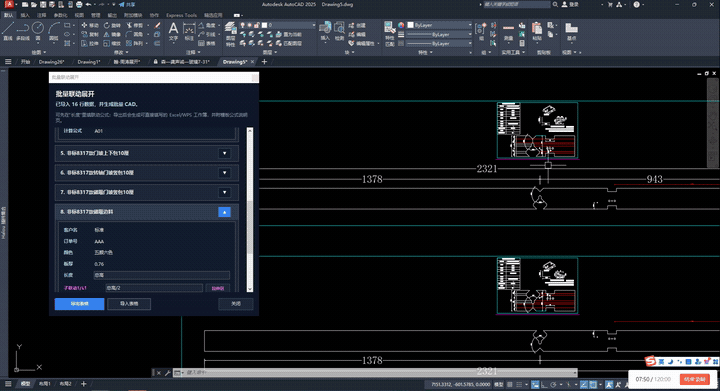Click the sub-link formula input field
The height and width of the screenshot is (391, 720).
point(154,288)
